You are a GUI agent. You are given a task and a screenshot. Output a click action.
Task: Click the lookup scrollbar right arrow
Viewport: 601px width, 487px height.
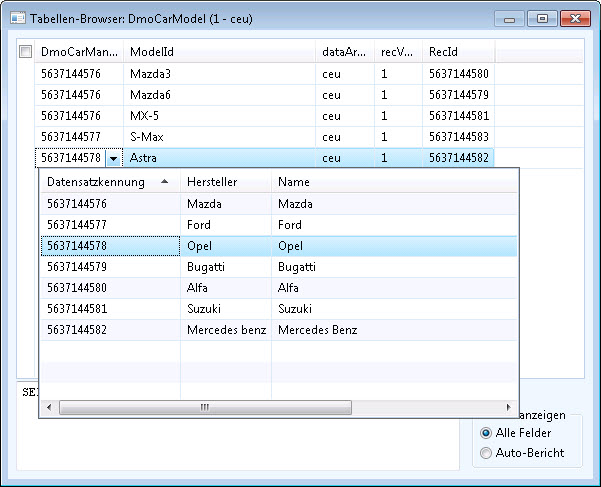pos(509,407)
